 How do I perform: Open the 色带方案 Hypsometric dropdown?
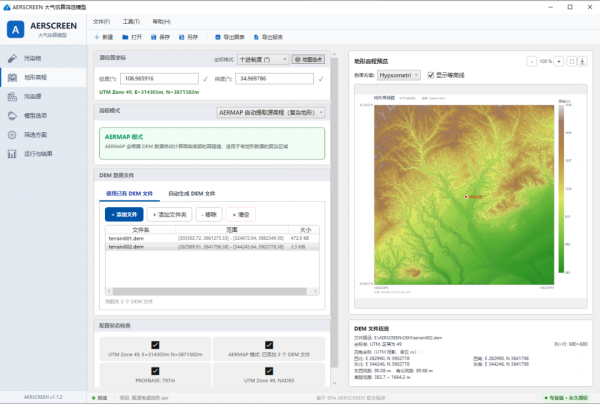[399, 75]
